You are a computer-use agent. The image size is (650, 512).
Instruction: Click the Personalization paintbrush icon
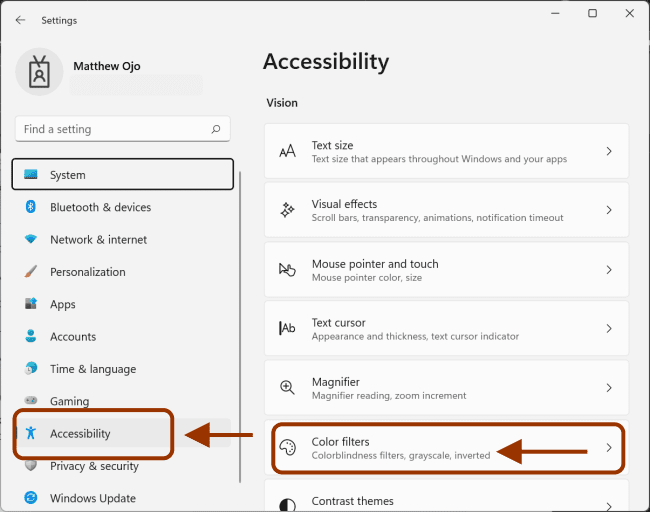pyautogui.click(x=31, y=272)
